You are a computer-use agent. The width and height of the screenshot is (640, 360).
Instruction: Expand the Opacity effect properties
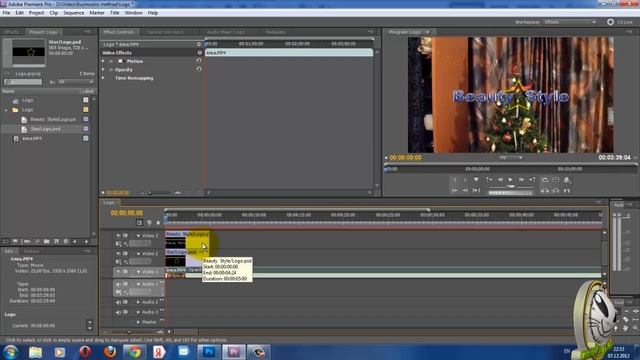[x=103, y=70]
